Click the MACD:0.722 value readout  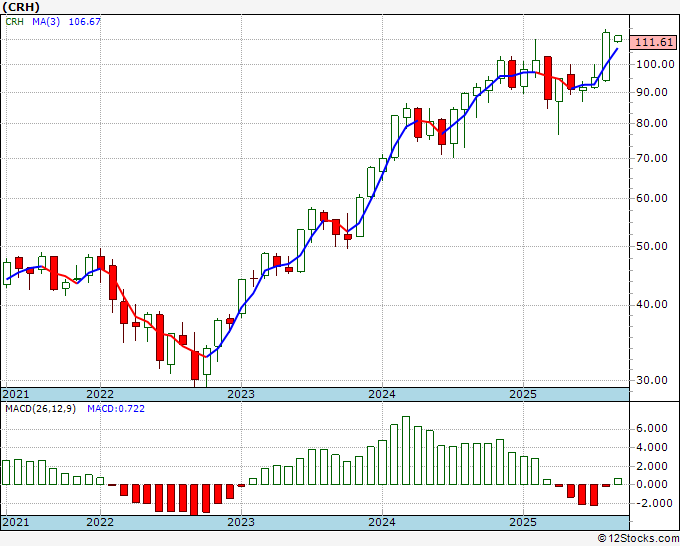pos(116,409)
